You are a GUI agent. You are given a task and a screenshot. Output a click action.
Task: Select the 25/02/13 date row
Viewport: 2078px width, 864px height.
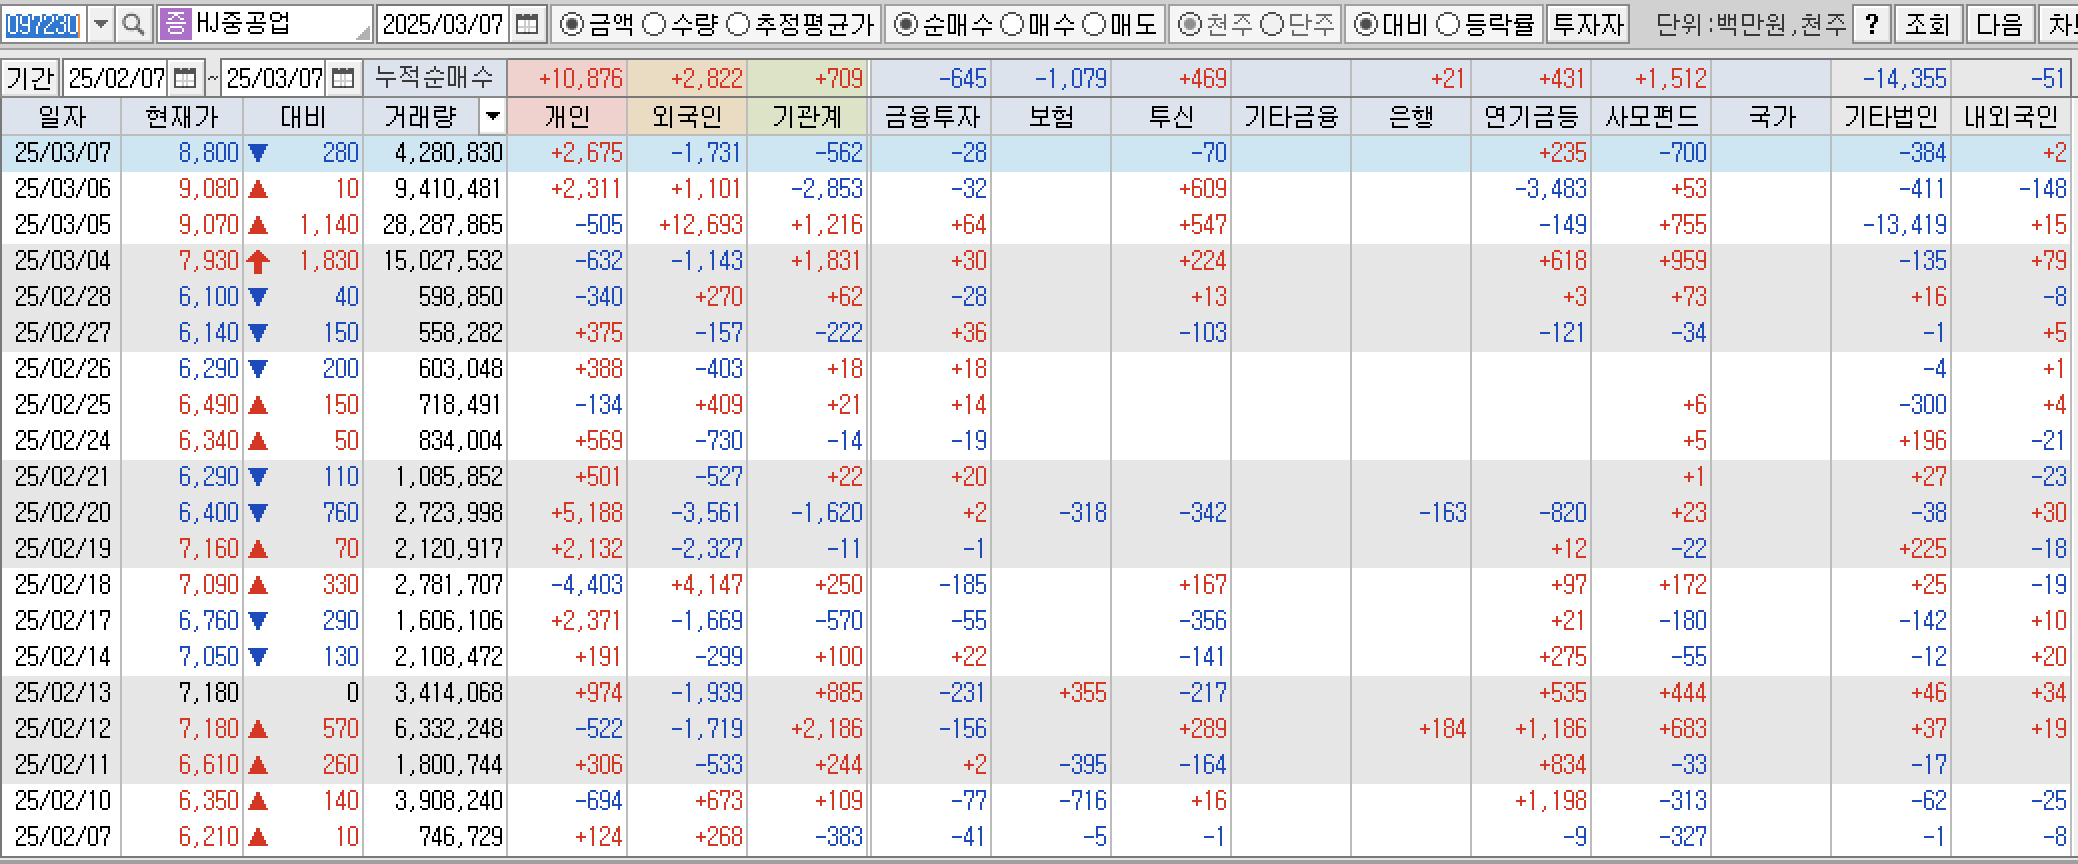(x=1036, y=693)
